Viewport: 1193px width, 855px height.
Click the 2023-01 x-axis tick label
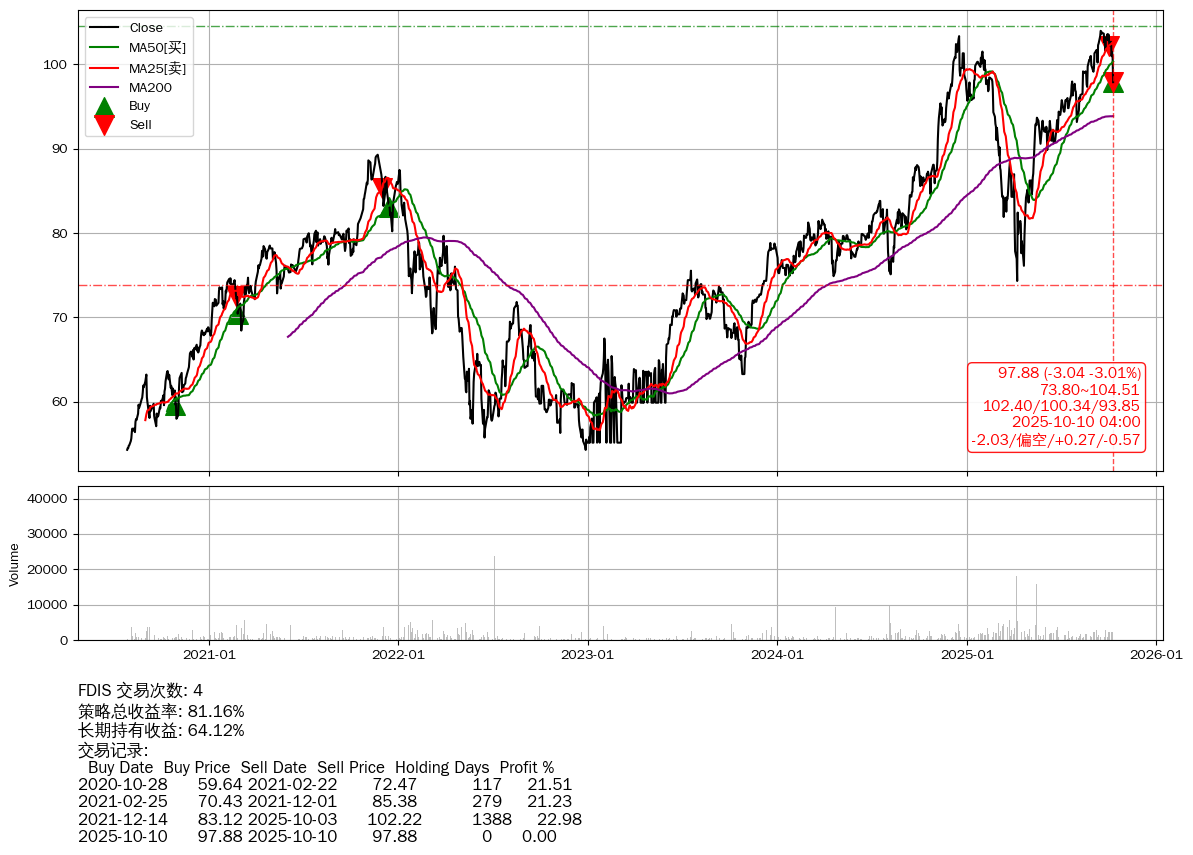coord(588,655)
